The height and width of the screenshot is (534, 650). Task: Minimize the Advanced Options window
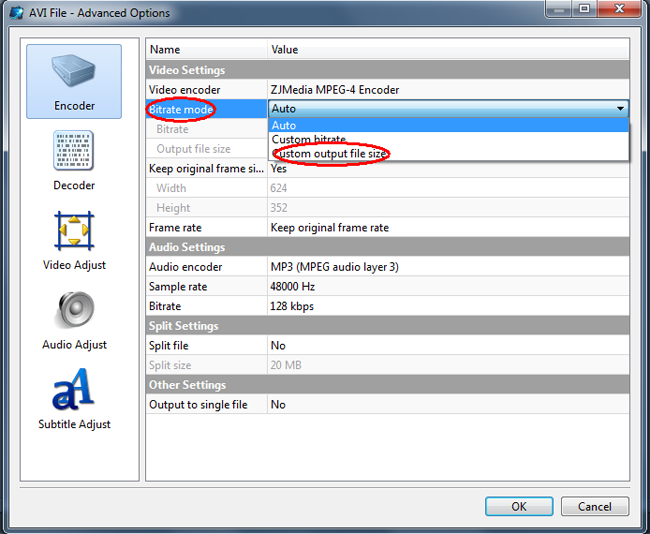point(559,9)
